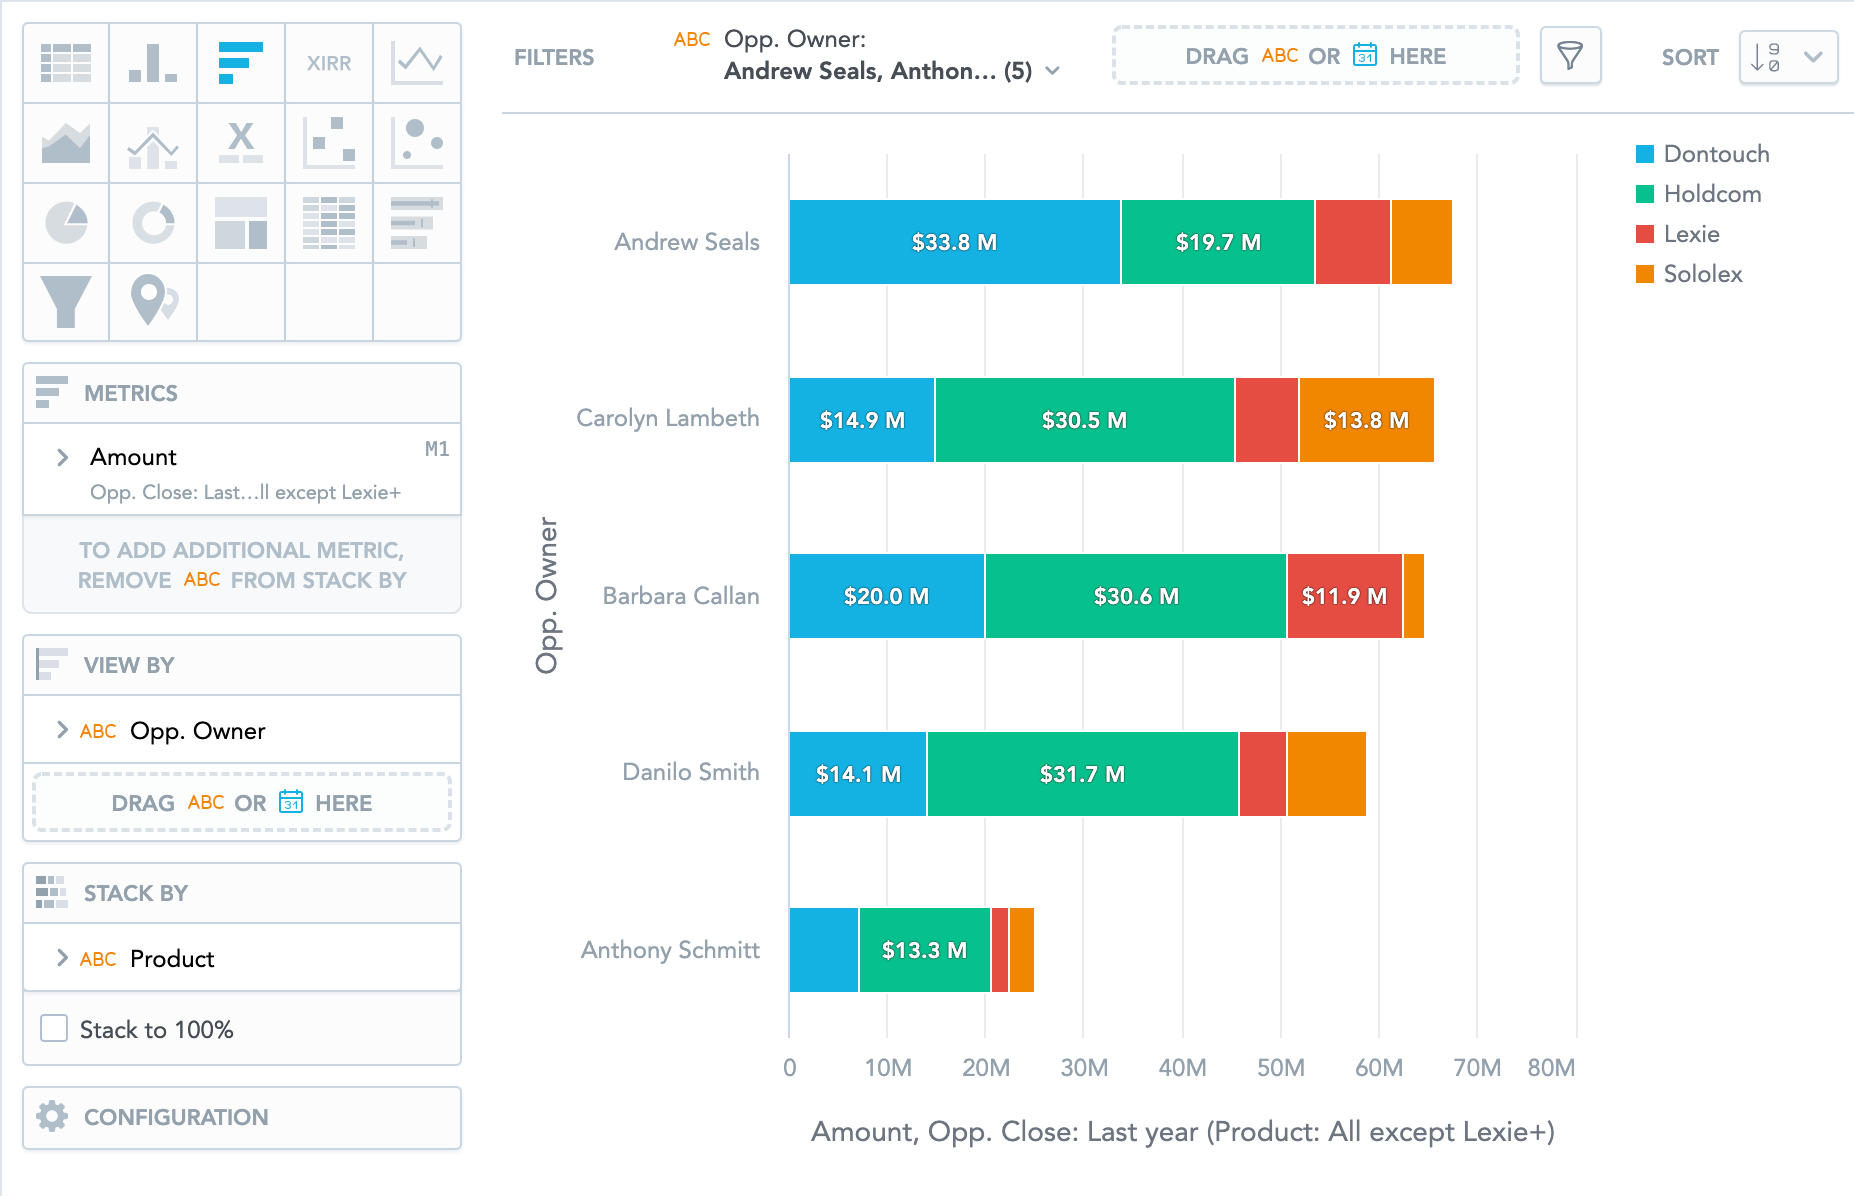Click the VIEW BY section icon
The image size is (1854, 1196).
tap(52, 664)
